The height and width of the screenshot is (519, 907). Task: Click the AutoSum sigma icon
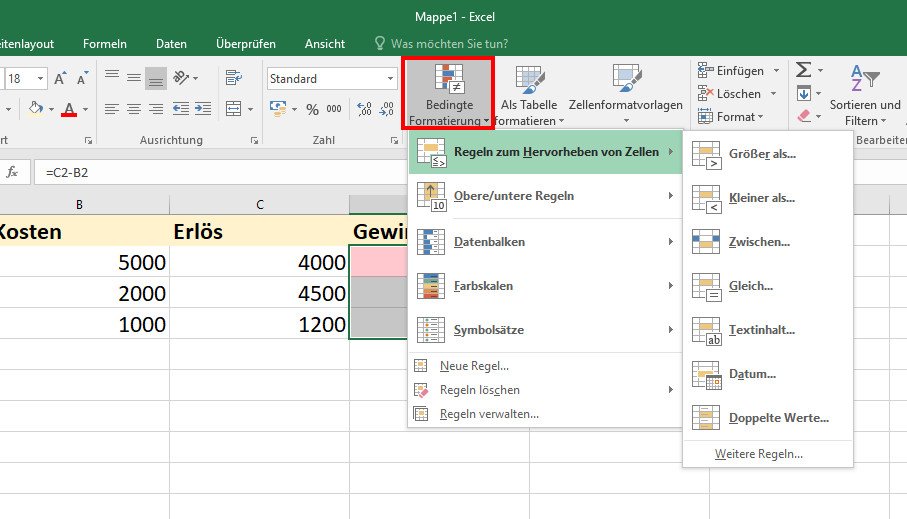[x=803, y=70]
